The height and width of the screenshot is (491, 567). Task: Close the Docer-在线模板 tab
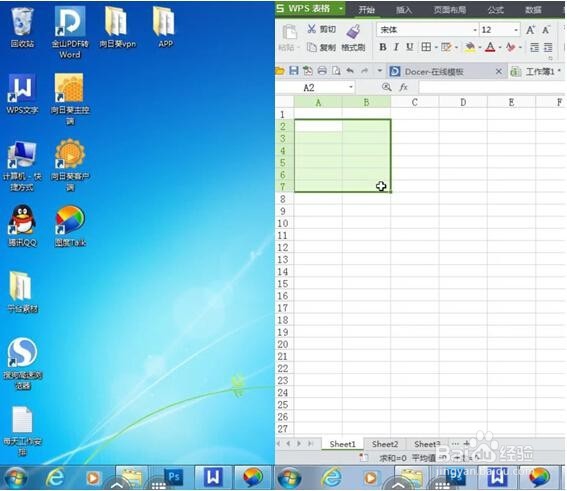(x=499, y=71)
